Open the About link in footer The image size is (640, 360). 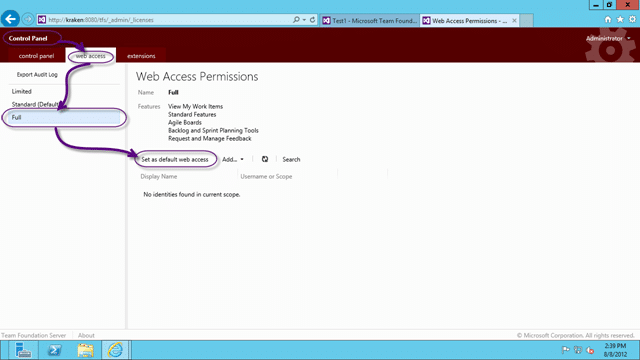pos(86,336)
